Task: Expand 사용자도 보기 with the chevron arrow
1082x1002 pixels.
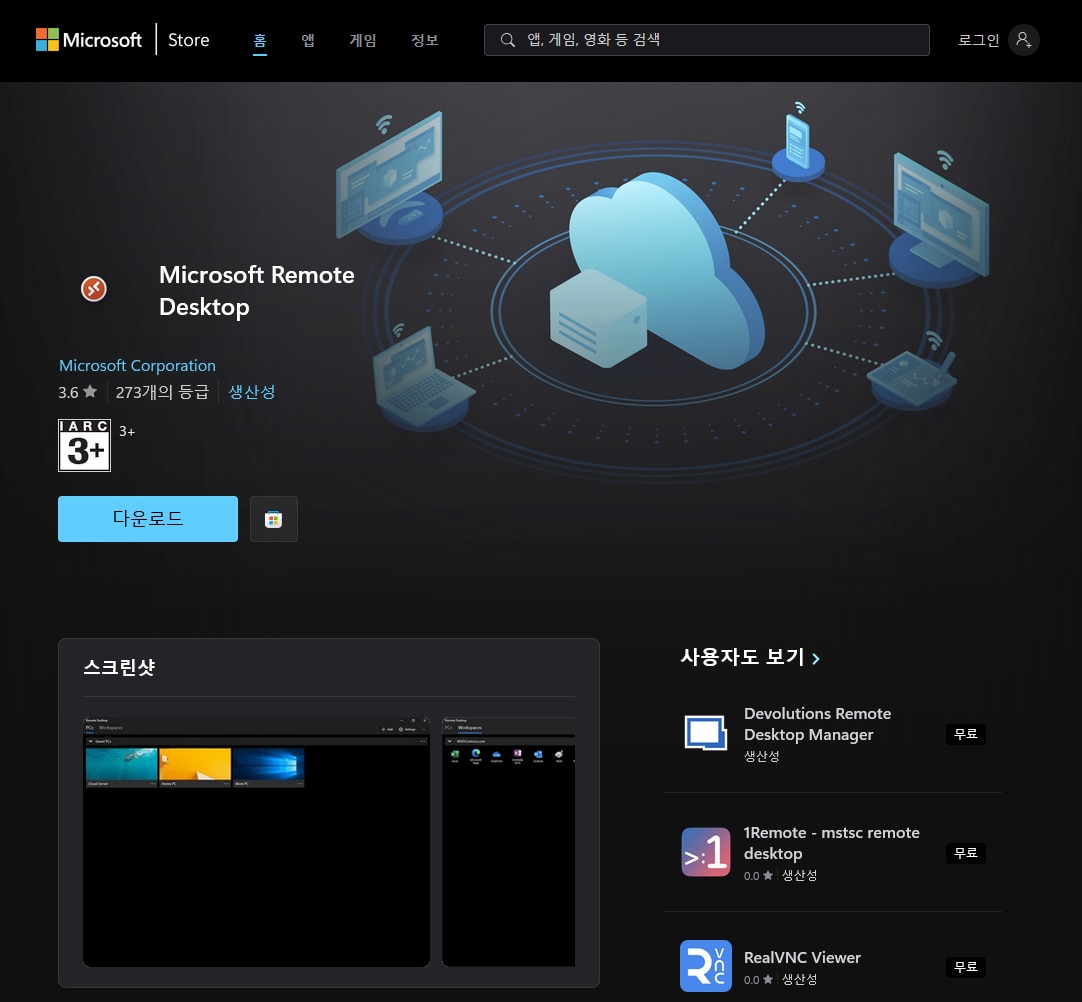Action: tap(816, 658)
